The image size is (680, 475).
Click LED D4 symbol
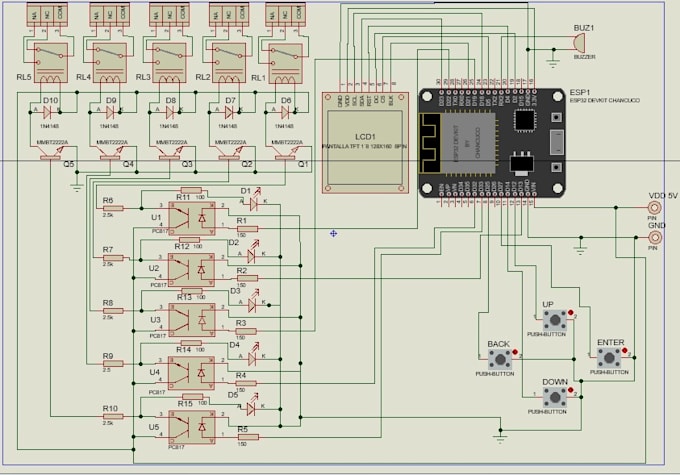click(x=252, y=356)
